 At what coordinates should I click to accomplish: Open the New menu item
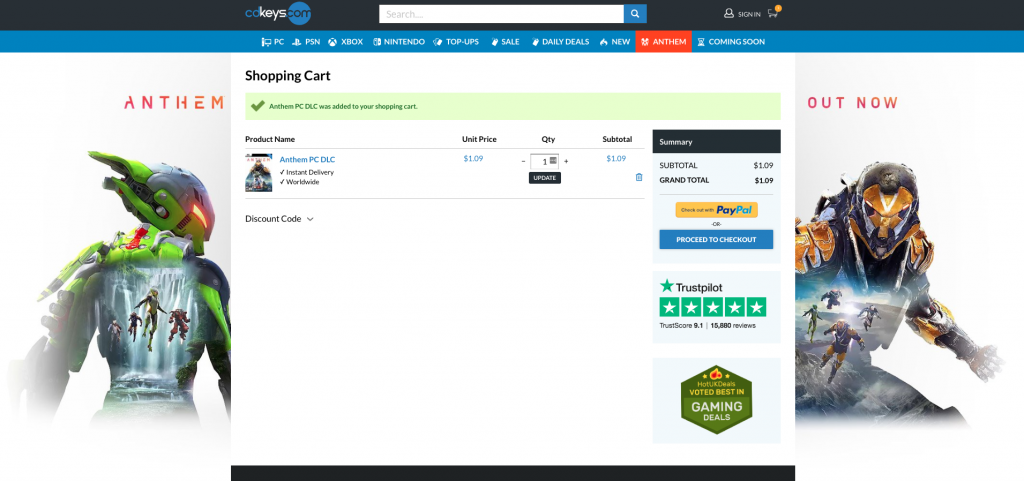615,42
